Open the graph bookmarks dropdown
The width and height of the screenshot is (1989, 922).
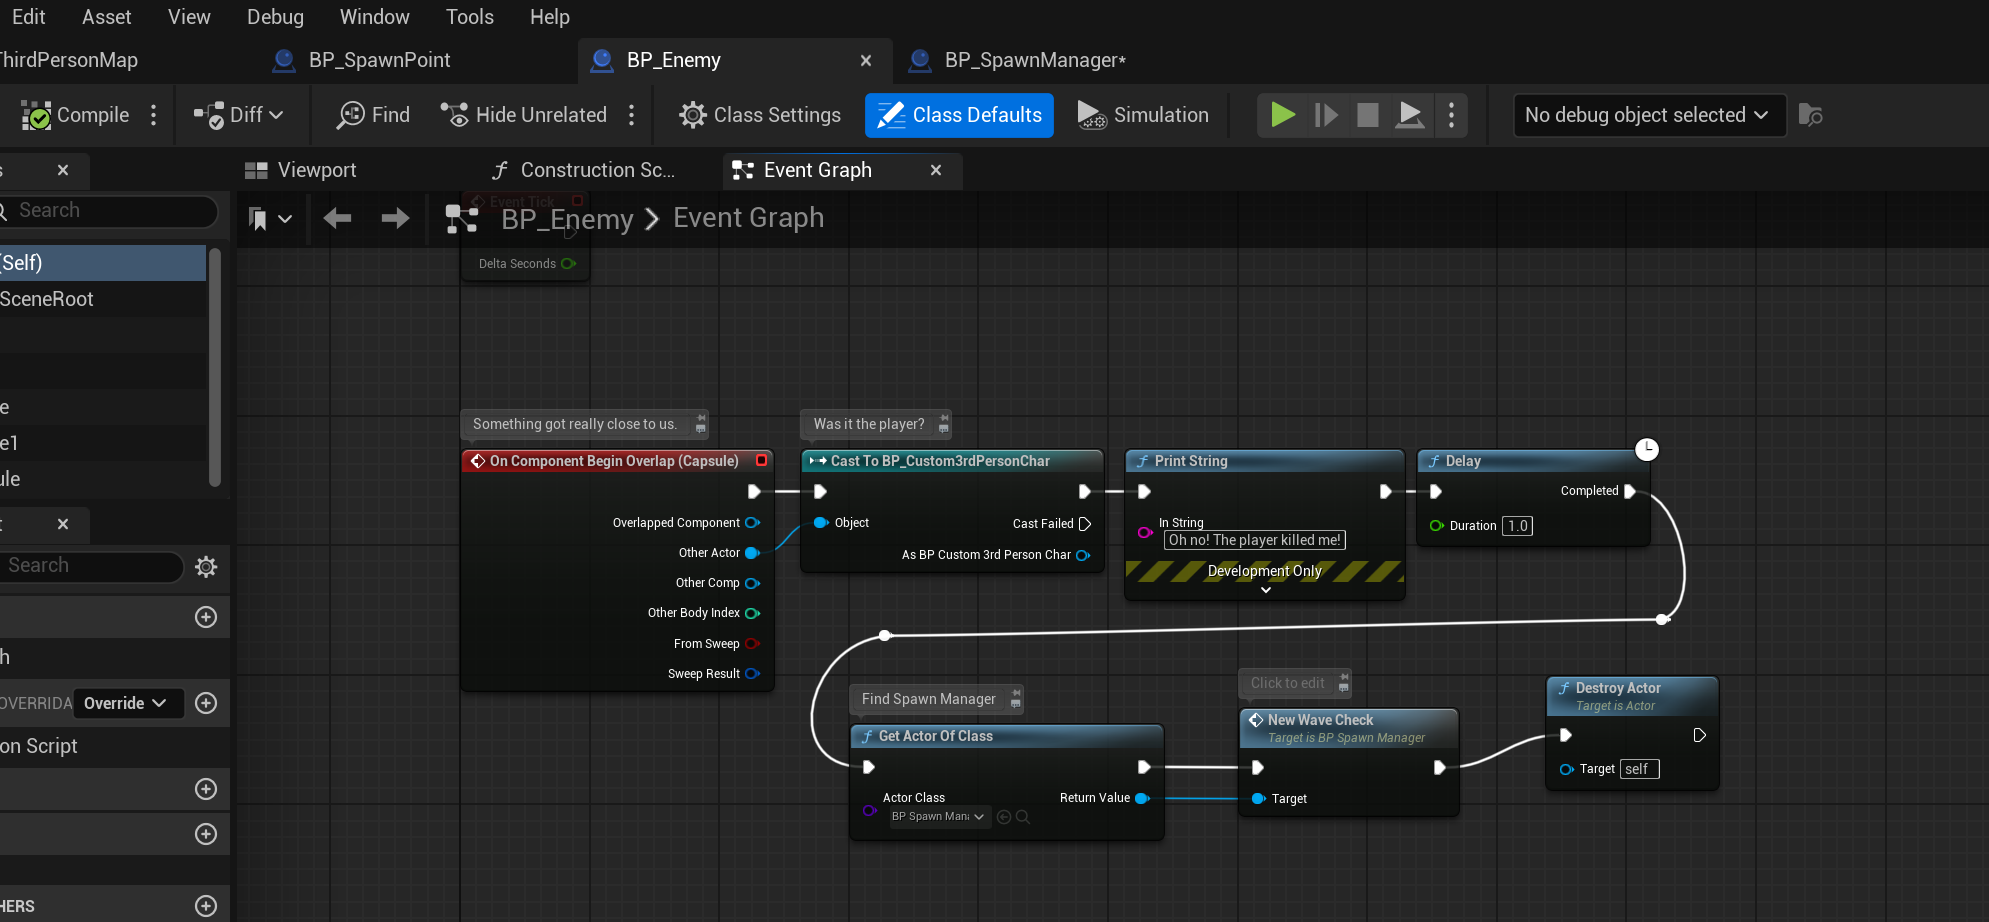click(x=270, y=218)
